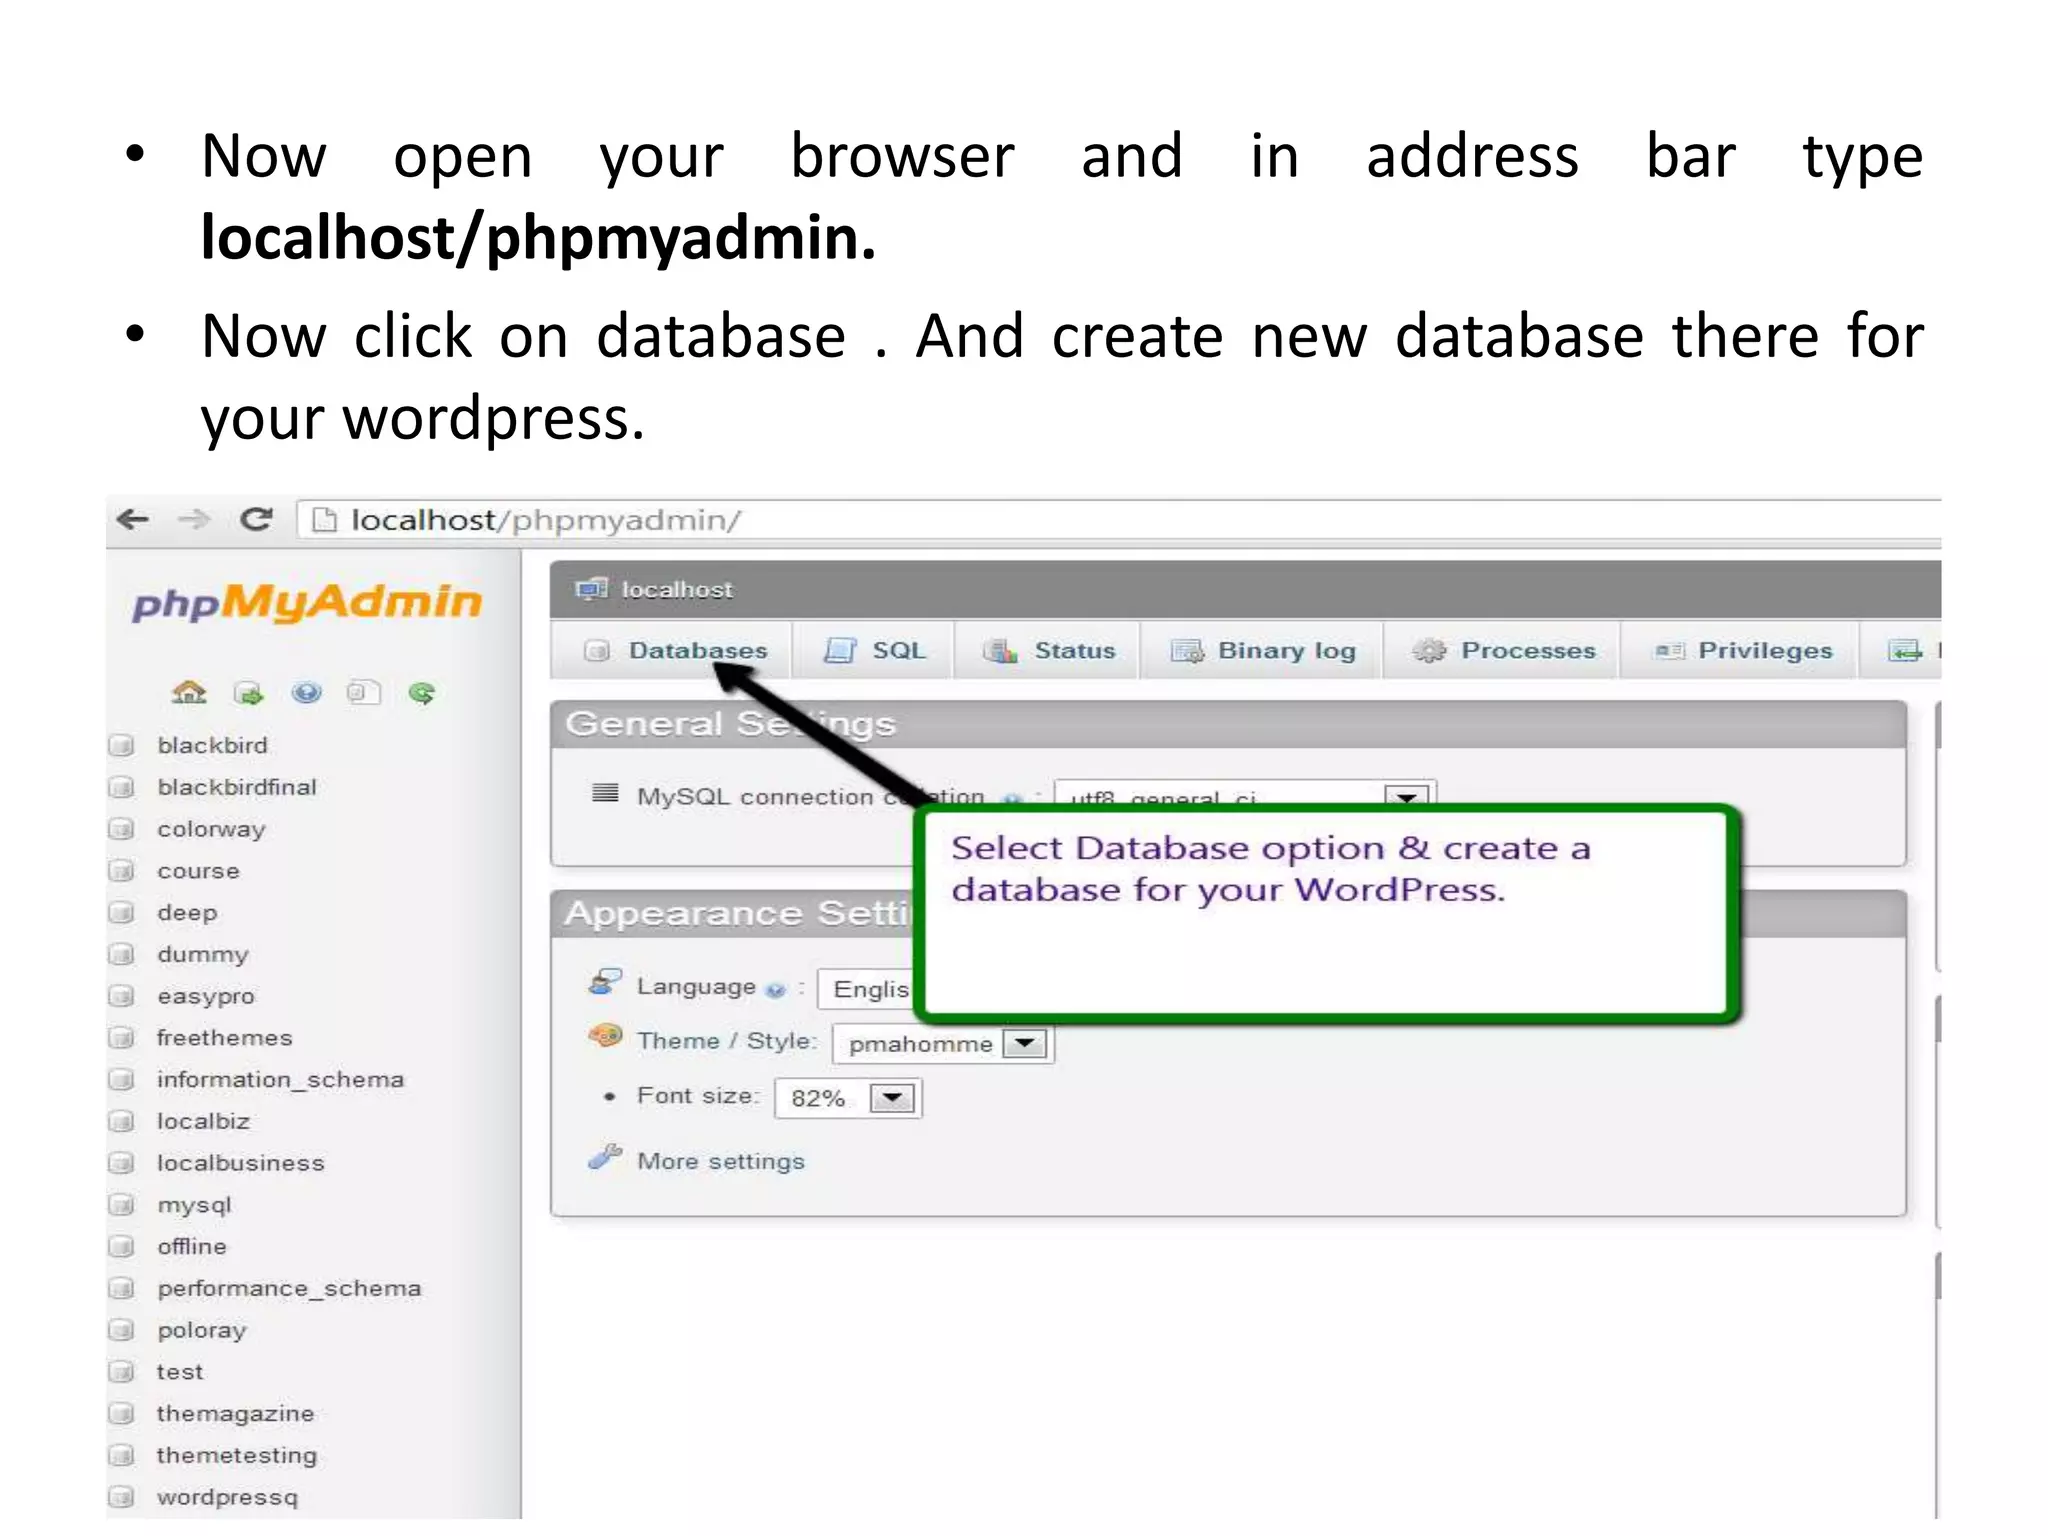Click the database icon beside localbusiness

(122, 1163)
